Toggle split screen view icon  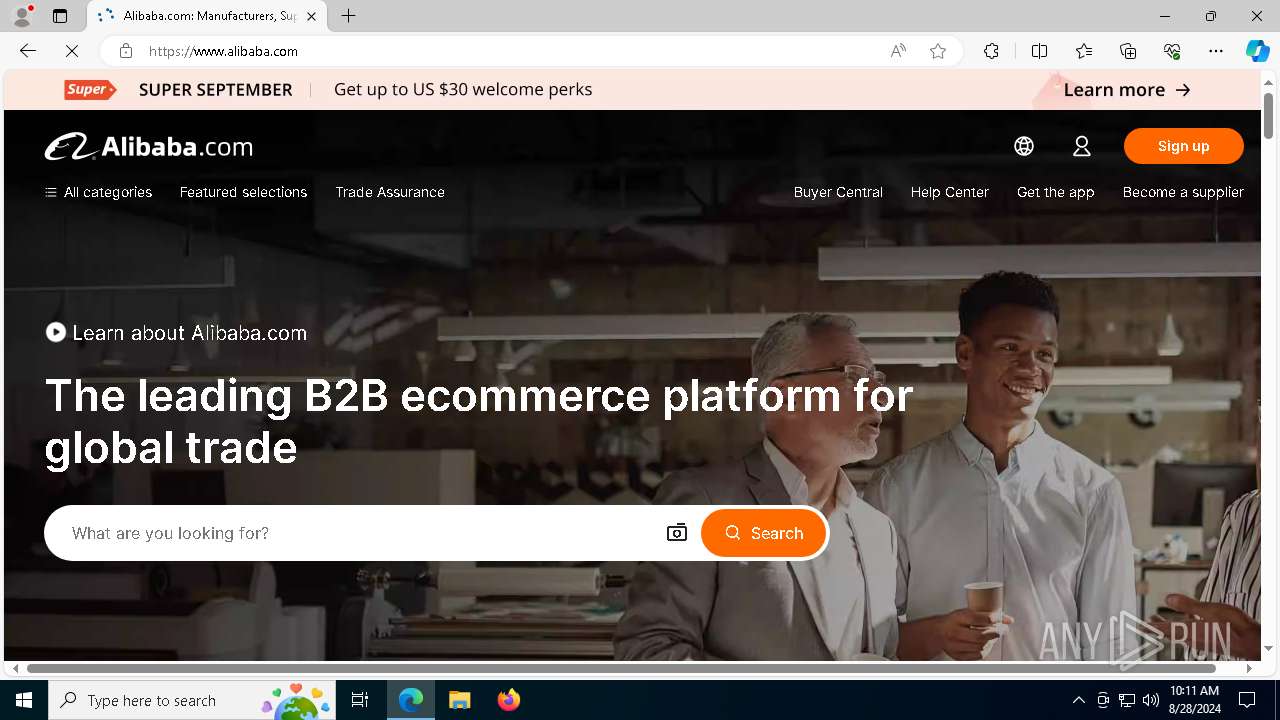(1039, 51)
